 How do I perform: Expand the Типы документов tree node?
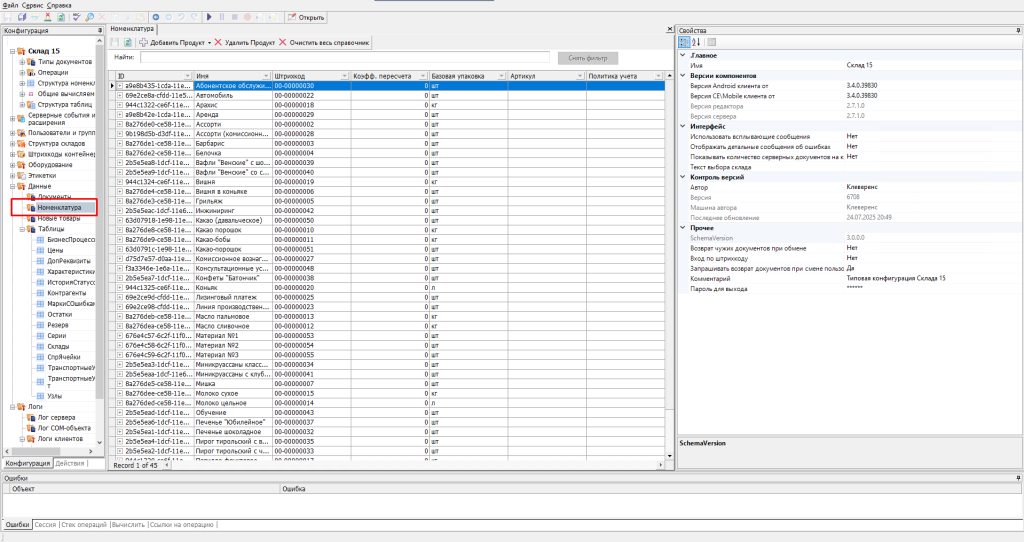[21, 62]
